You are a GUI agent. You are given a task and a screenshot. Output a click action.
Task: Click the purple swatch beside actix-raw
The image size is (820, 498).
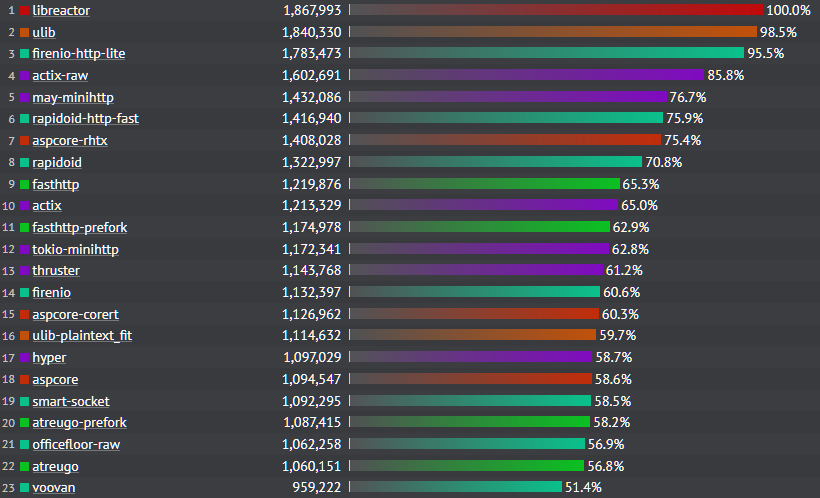tap(24, 76)
